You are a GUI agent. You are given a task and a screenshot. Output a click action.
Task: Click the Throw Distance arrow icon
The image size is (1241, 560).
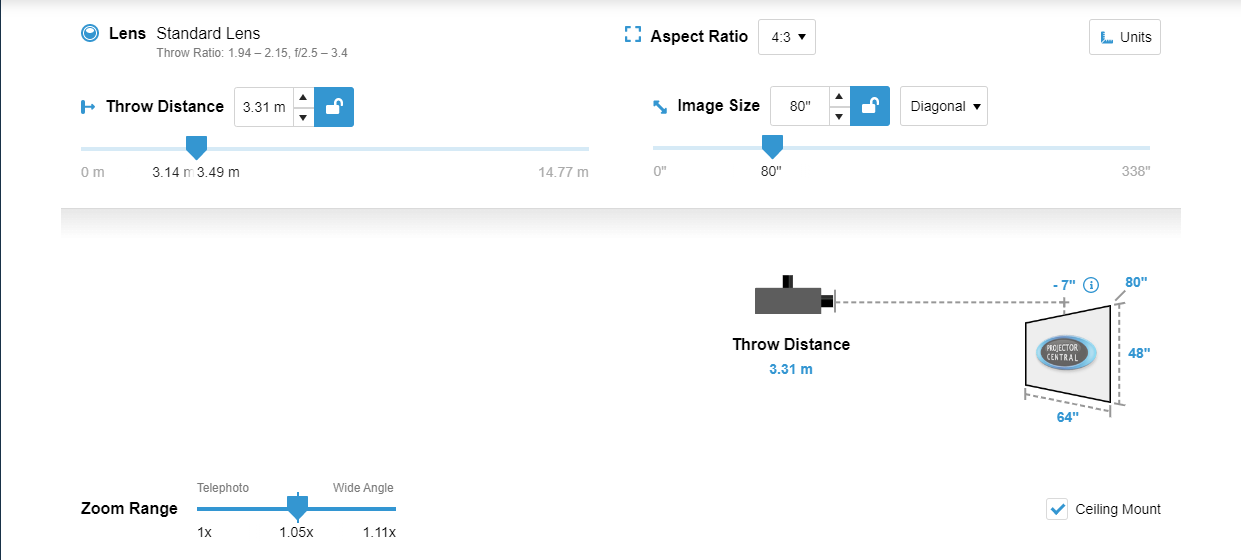tap(87, 107)
